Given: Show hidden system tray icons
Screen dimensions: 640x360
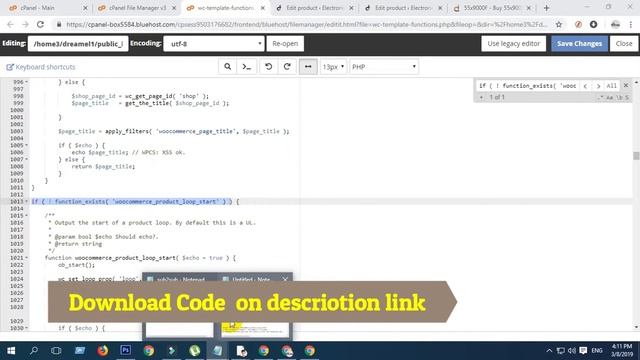Looking at the screenshot, I should coord(549,351).
